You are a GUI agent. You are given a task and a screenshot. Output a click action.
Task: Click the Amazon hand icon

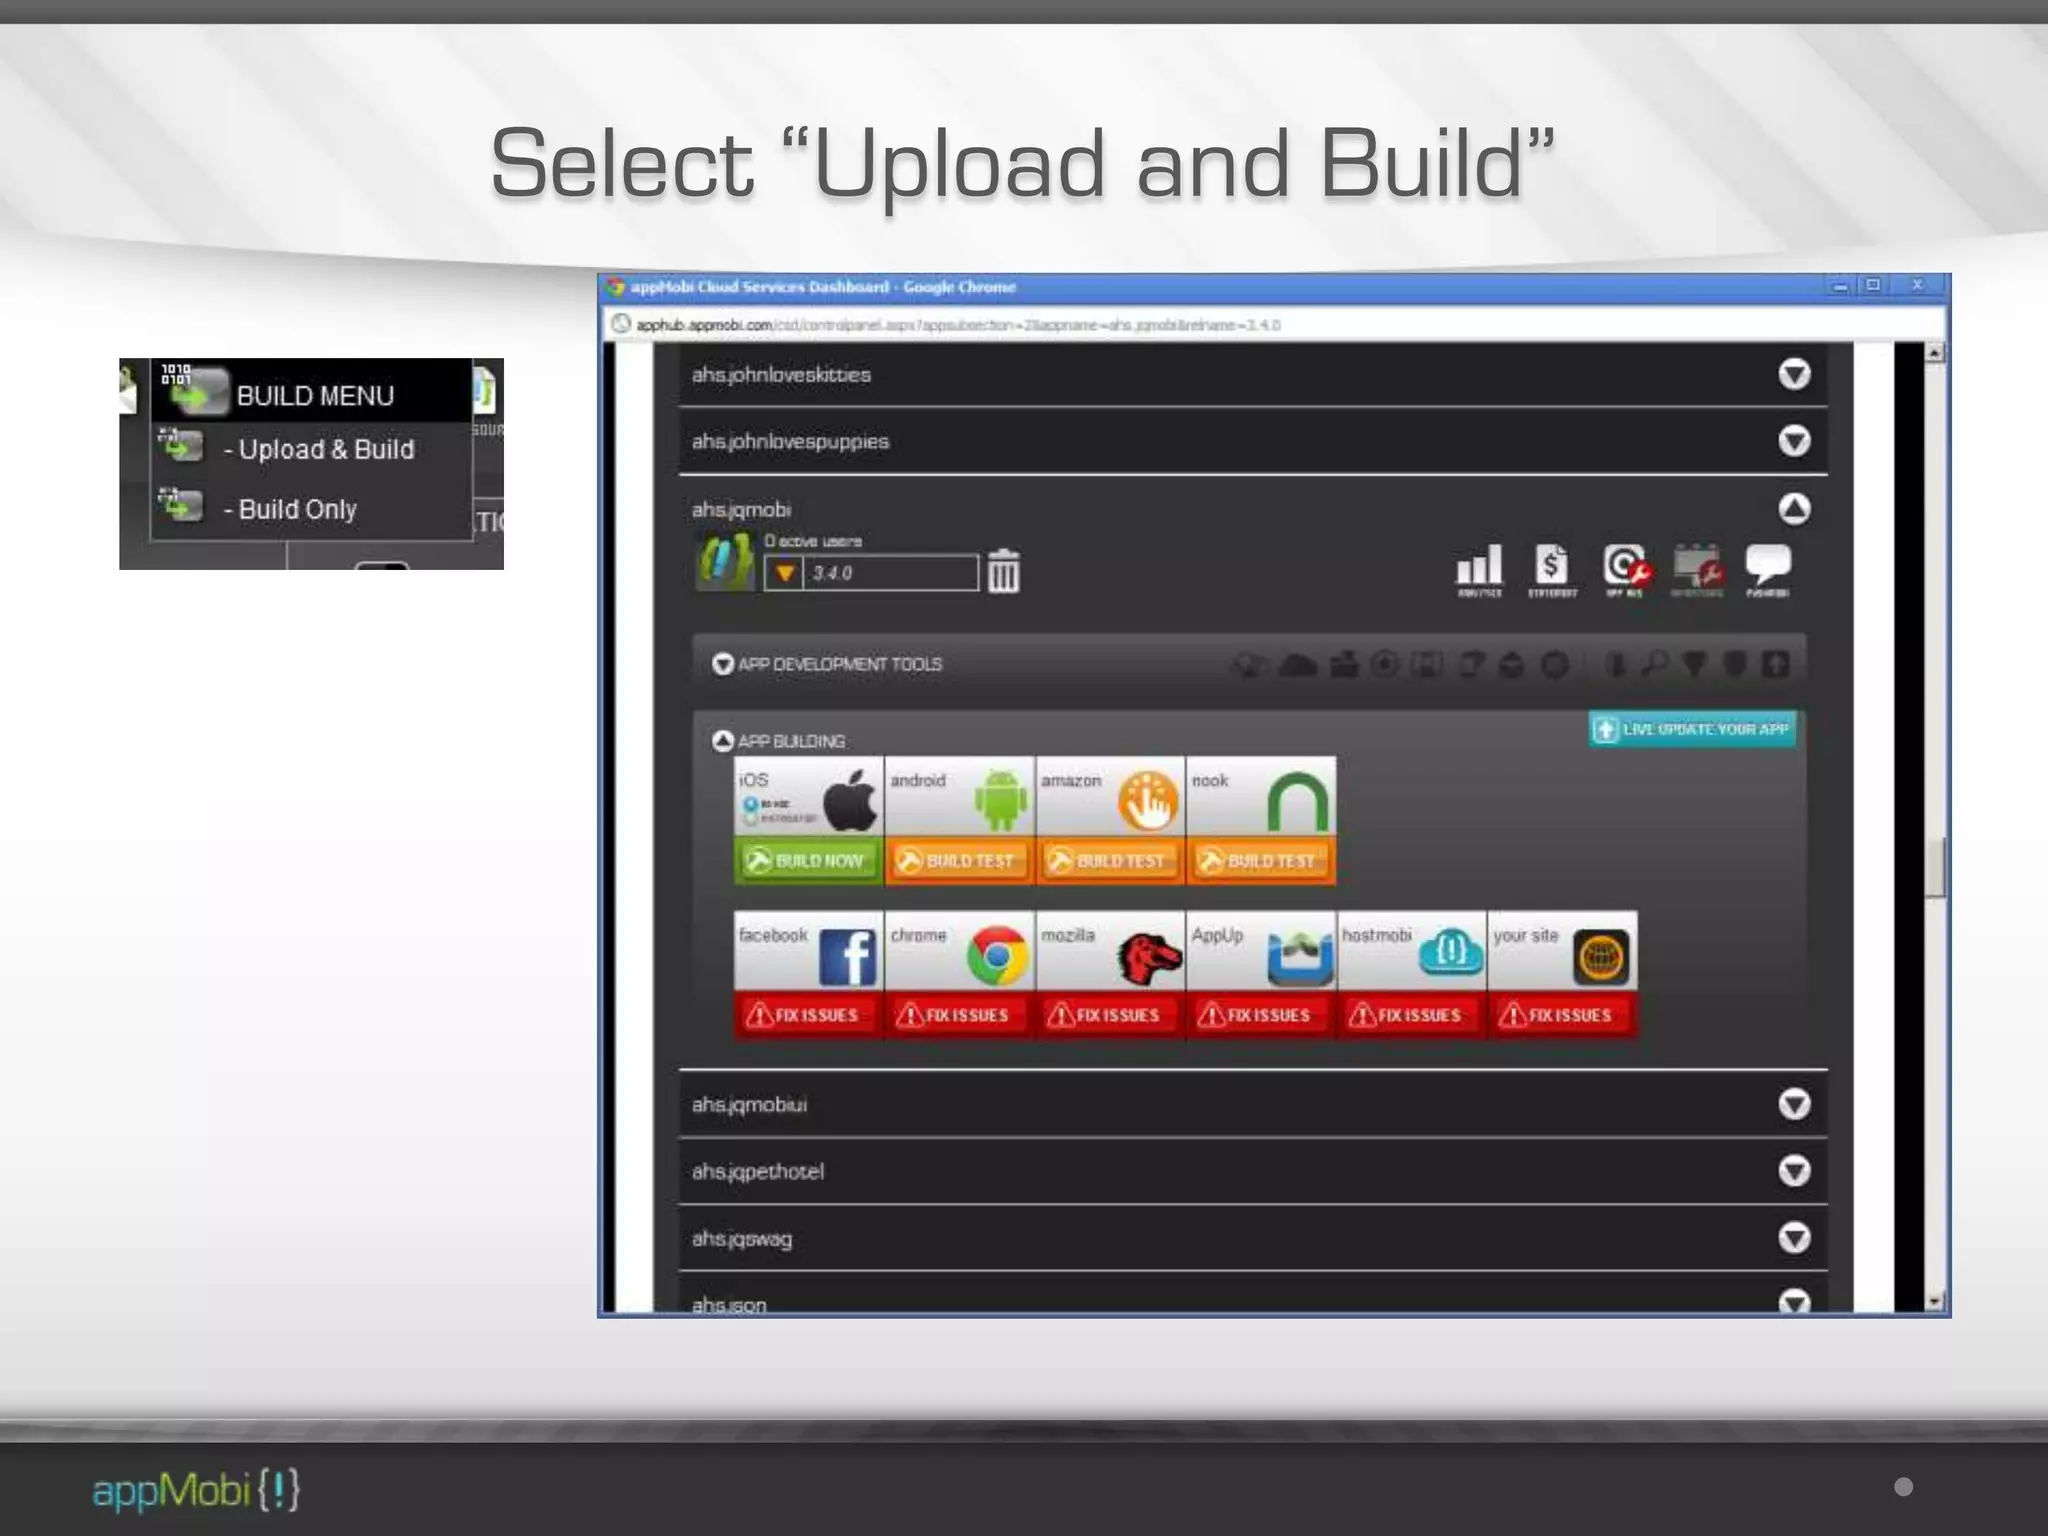1149,800
